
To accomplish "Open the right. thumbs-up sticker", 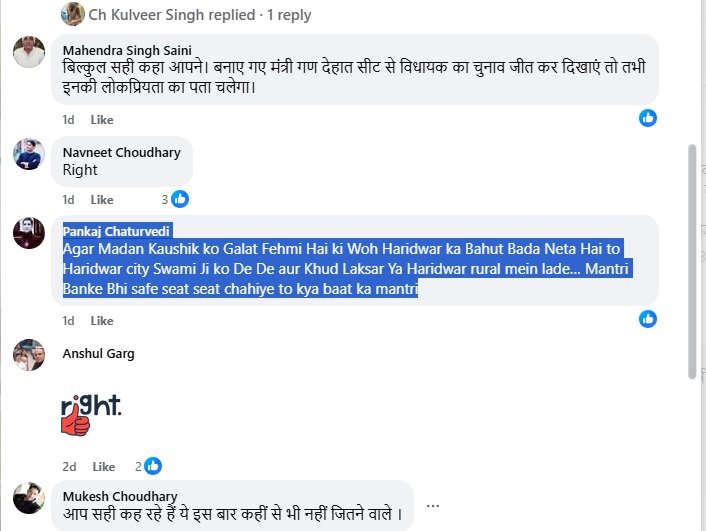I will point(90,414).
